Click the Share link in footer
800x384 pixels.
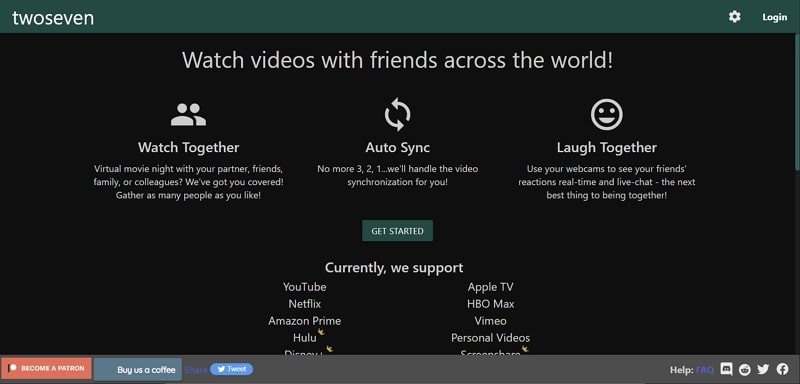point(196,370)
